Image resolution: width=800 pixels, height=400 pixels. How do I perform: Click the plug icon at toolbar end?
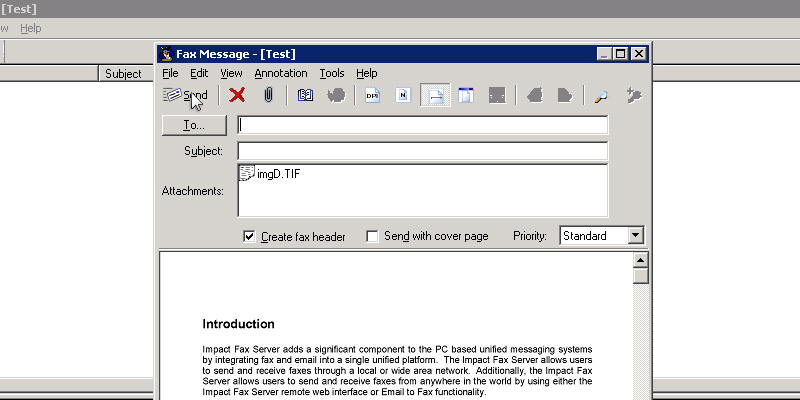coord(632,95)
